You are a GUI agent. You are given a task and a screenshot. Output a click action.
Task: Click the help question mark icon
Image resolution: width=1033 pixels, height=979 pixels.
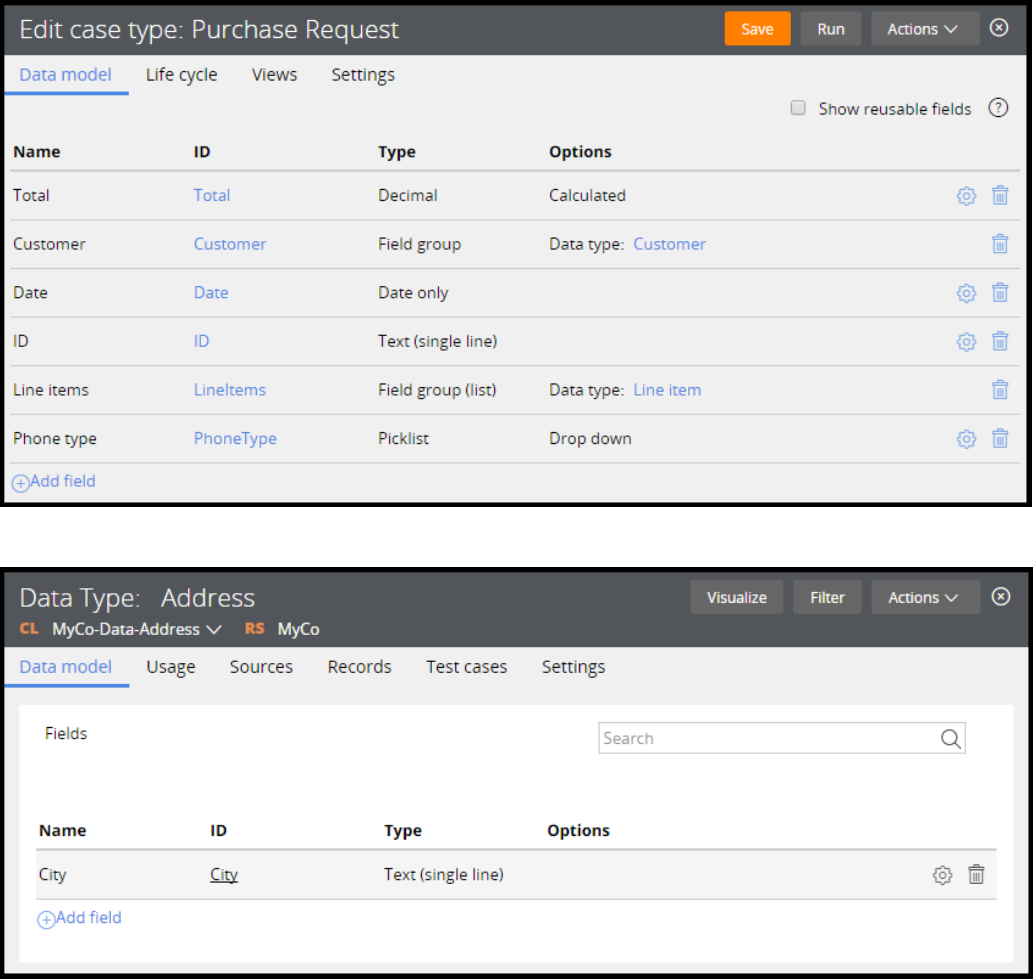tap(998, 108)
